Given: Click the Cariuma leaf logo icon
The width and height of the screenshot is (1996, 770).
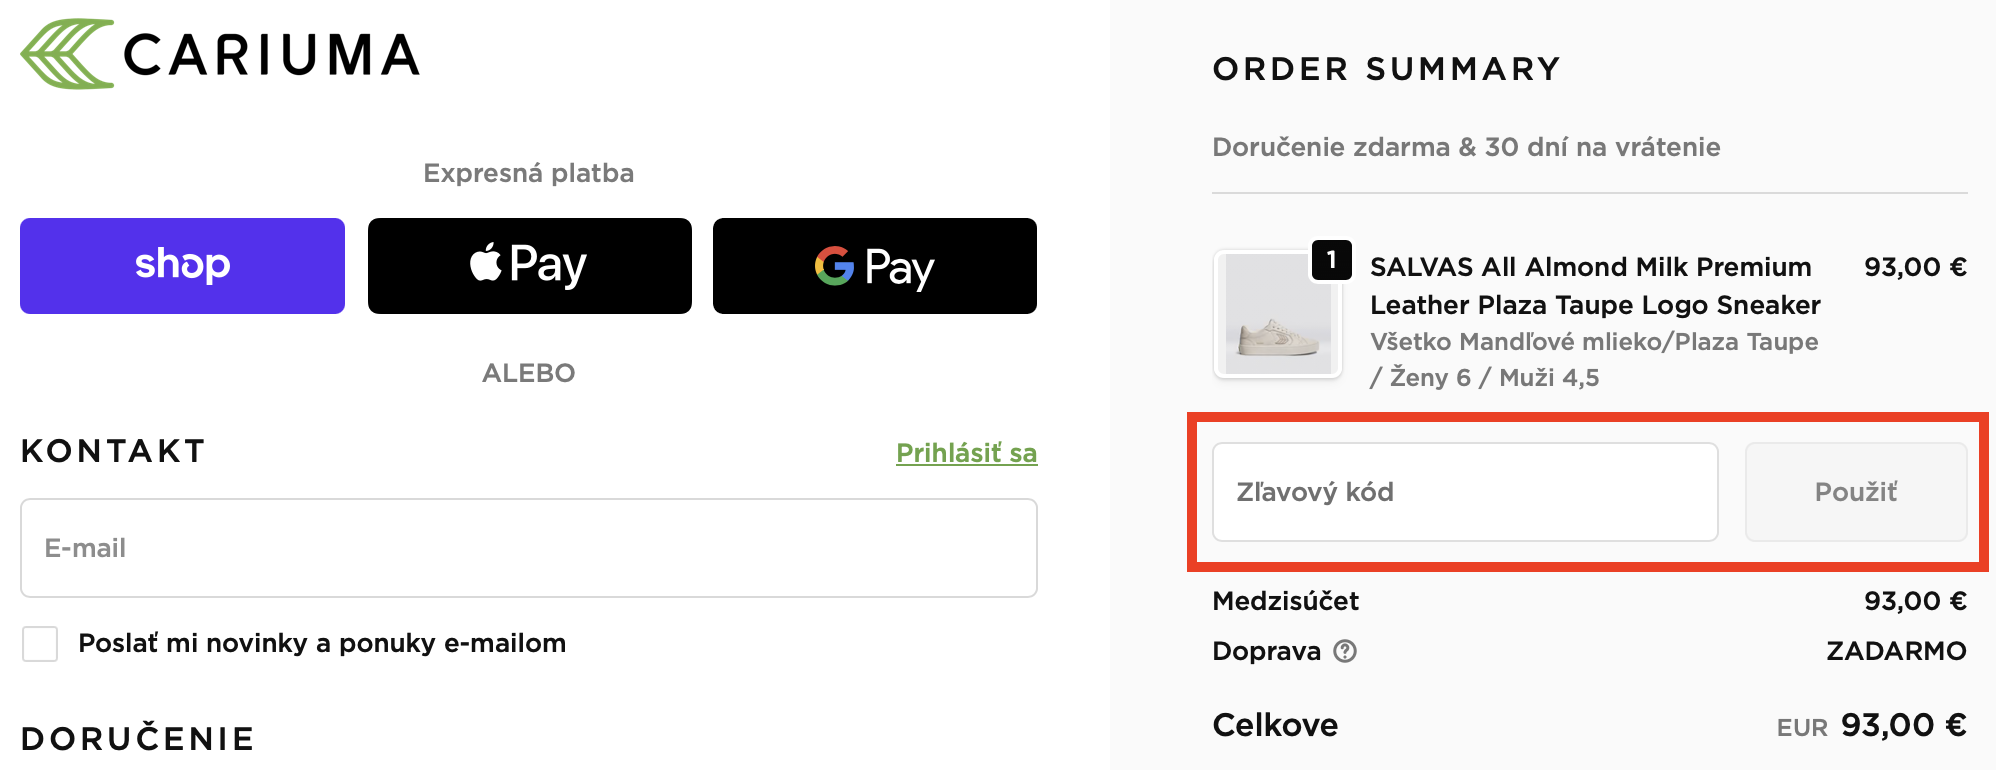Looking at the screenshot, I should click(x=66, y=54).
